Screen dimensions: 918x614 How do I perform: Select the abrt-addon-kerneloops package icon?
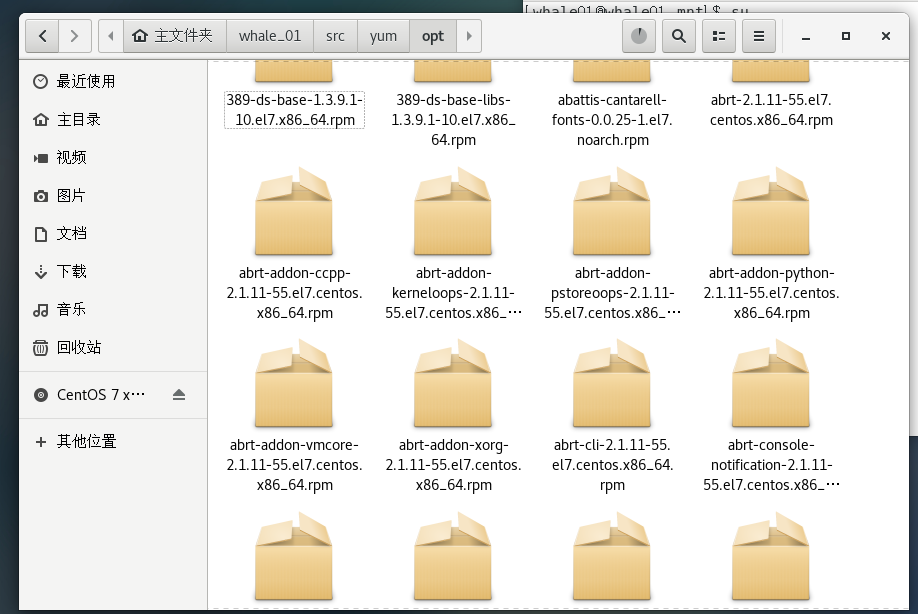point(453,211)
